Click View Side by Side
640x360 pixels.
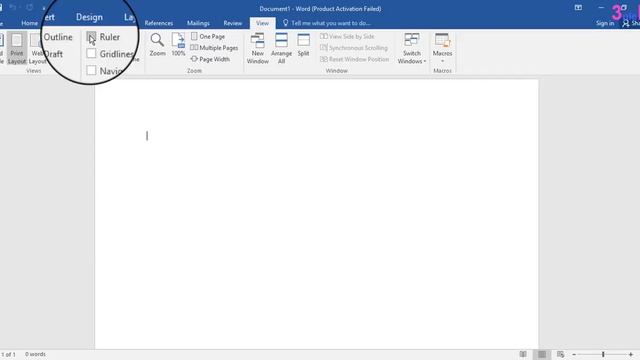pyautogui.click(x=347, y=36)
